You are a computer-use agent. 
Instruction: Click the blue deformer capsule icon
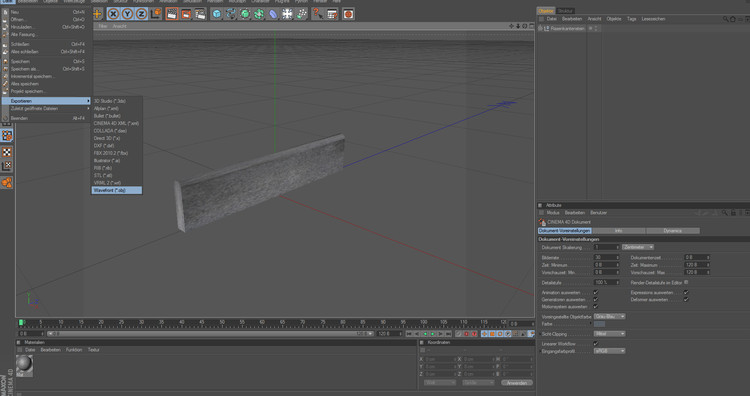(273, 14)
